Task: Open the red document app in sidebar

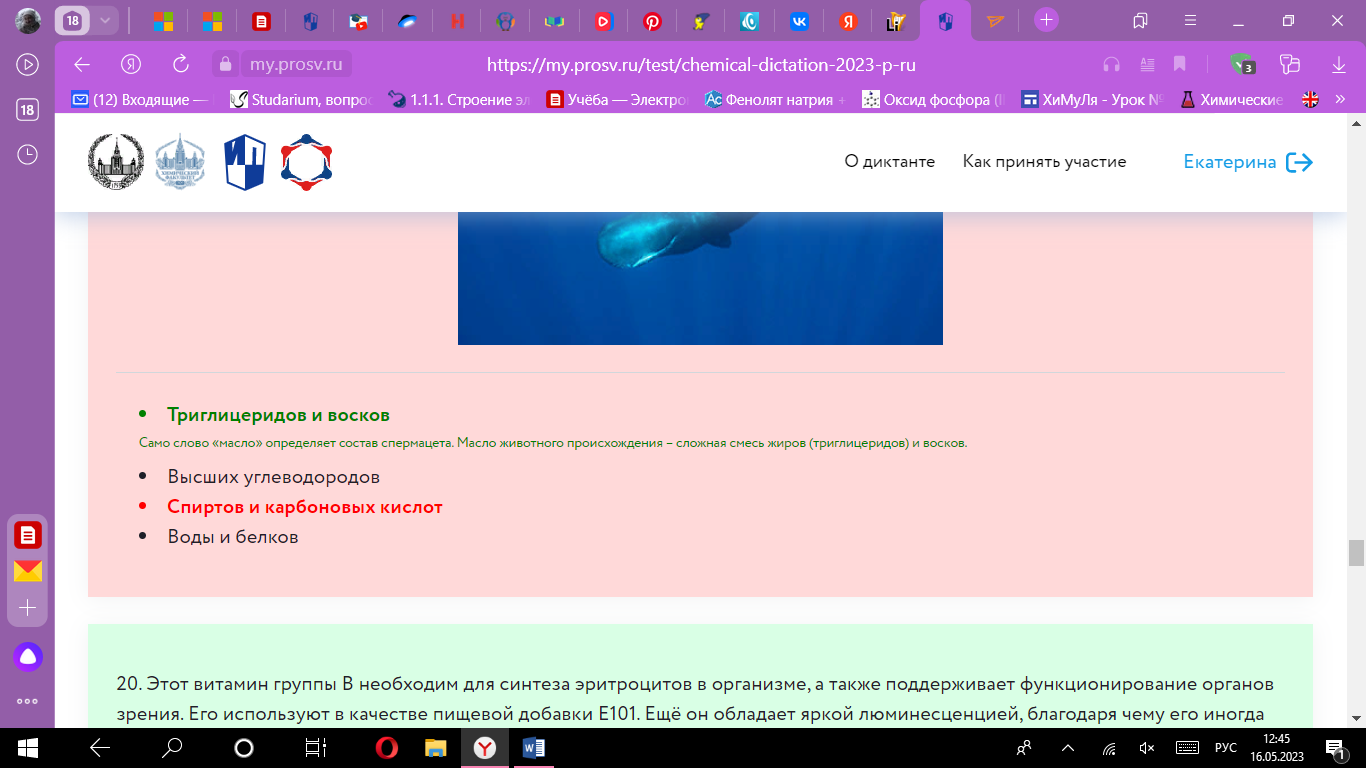Action: click(x=28, y=535)
